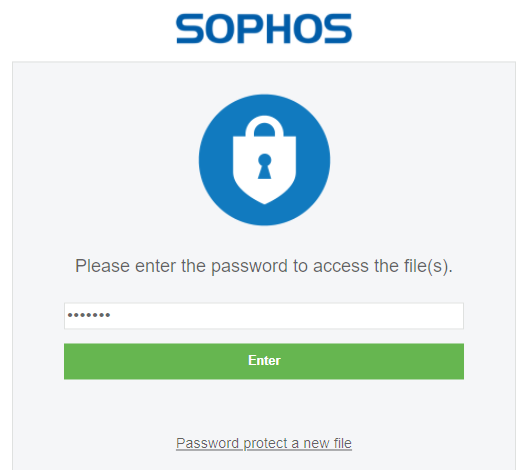Click the padlock shackle arch
The image size is (527, 470).
(x=265, y=126)
